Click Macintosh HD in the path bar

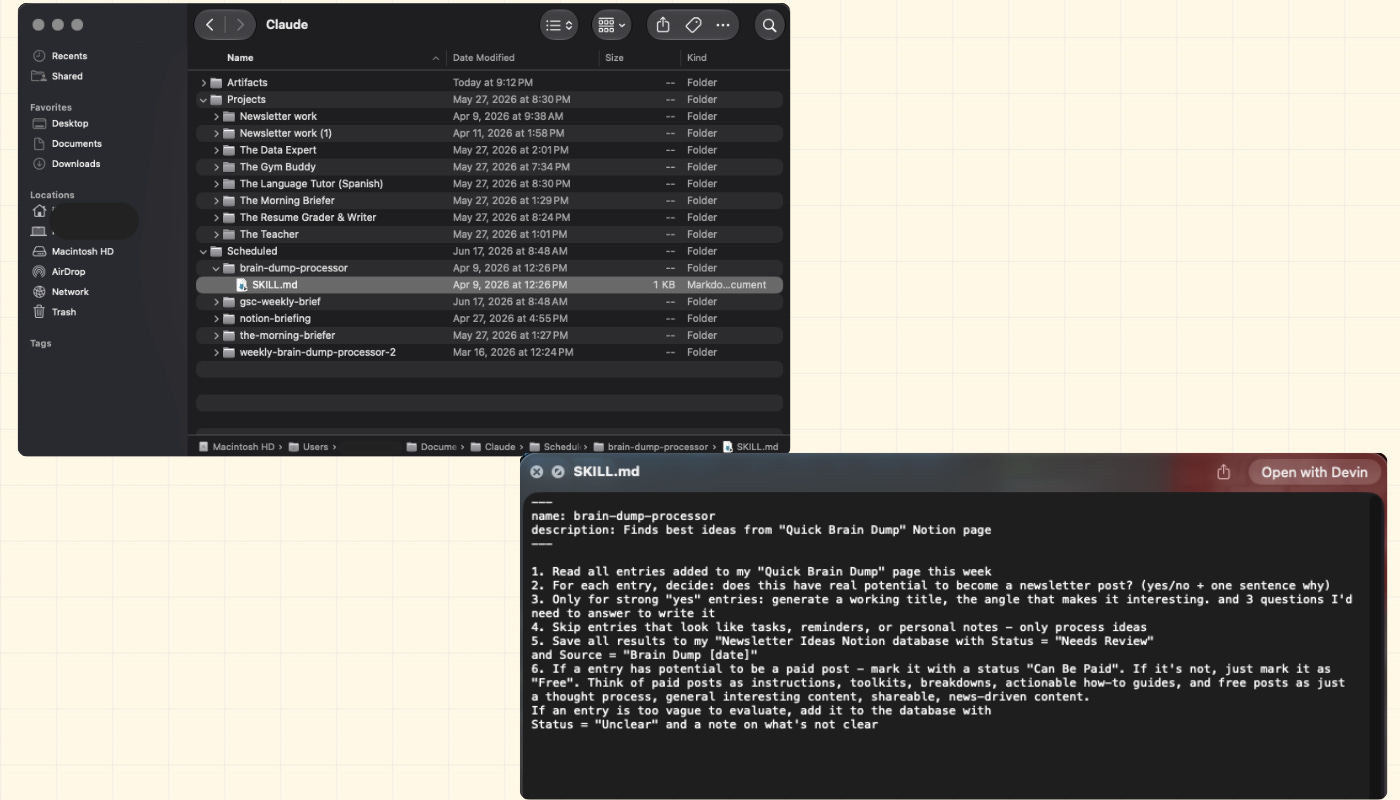238,447
